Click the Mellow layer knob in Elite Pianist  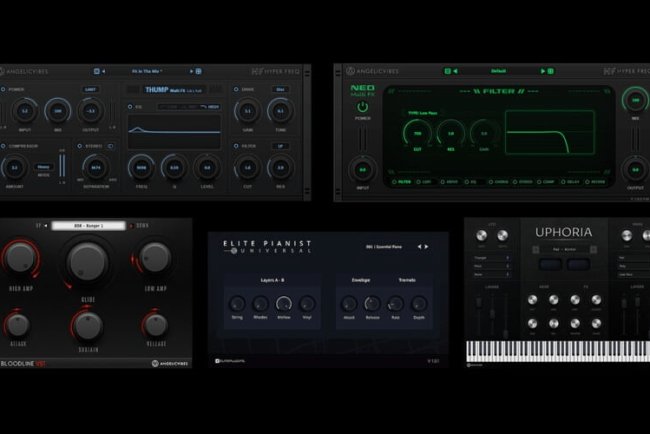pos(283,303)
